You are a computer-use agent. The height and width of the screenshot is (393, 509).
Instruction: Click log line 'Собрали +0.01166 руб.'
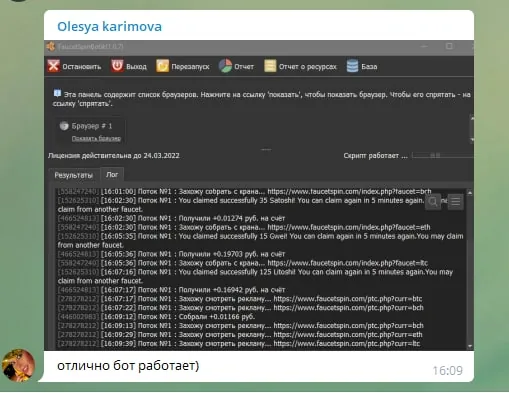click(156, 317)
